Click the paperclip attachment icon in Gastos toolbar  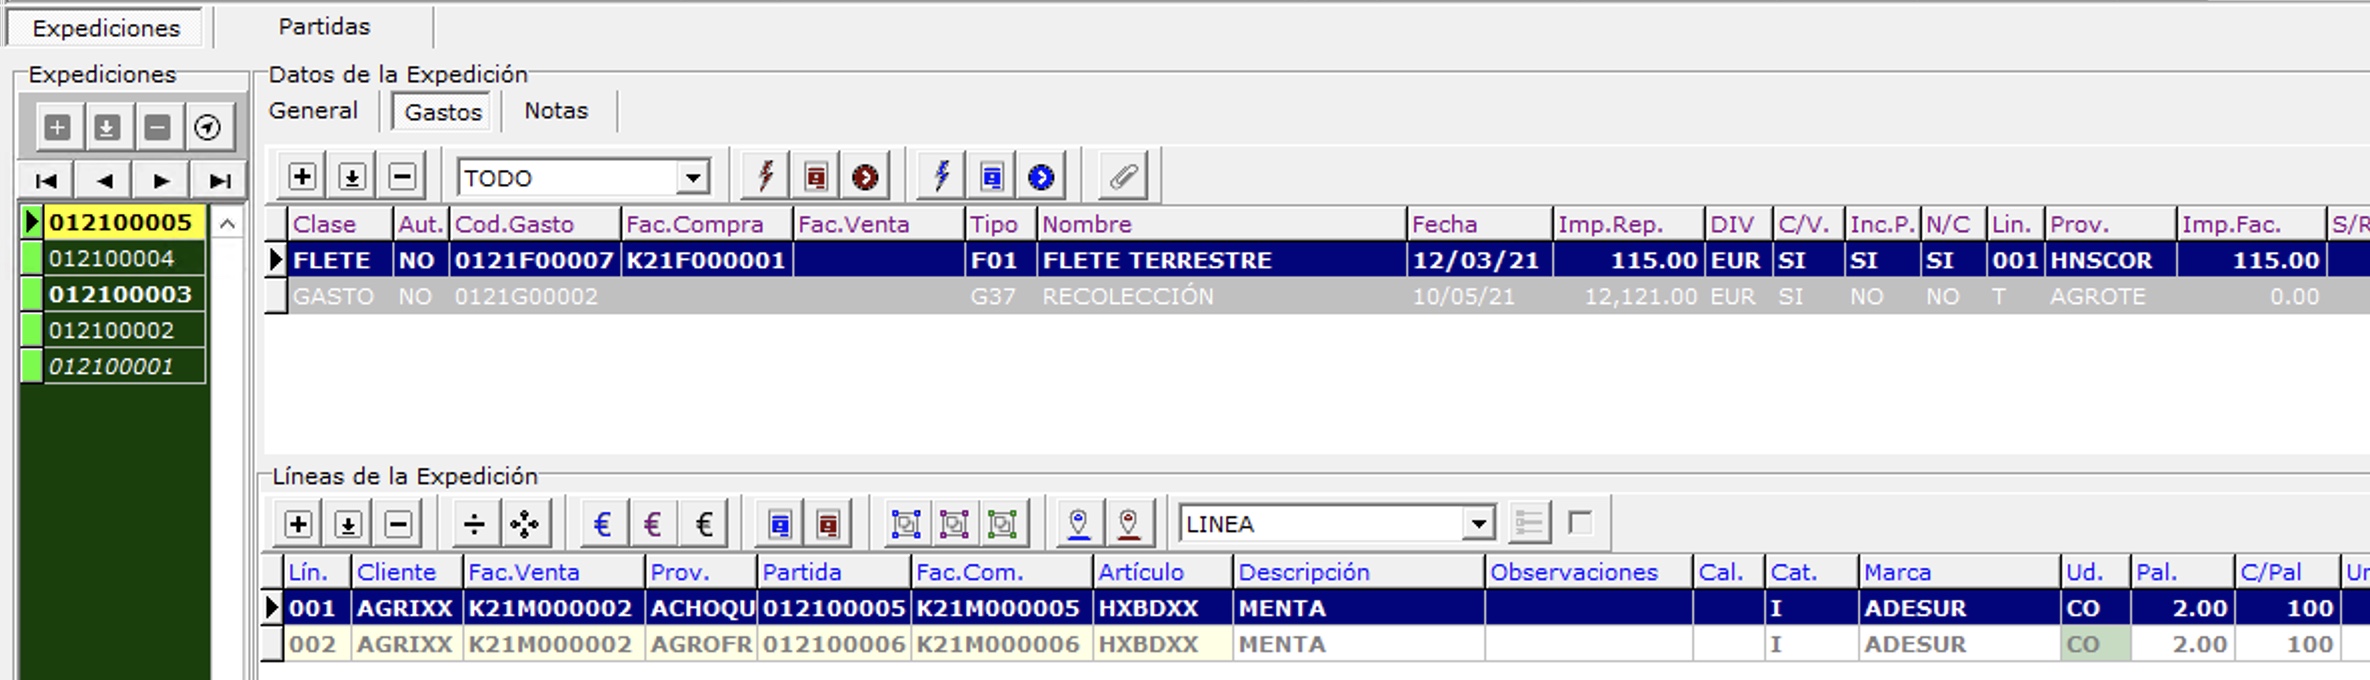pos(1123,178)
